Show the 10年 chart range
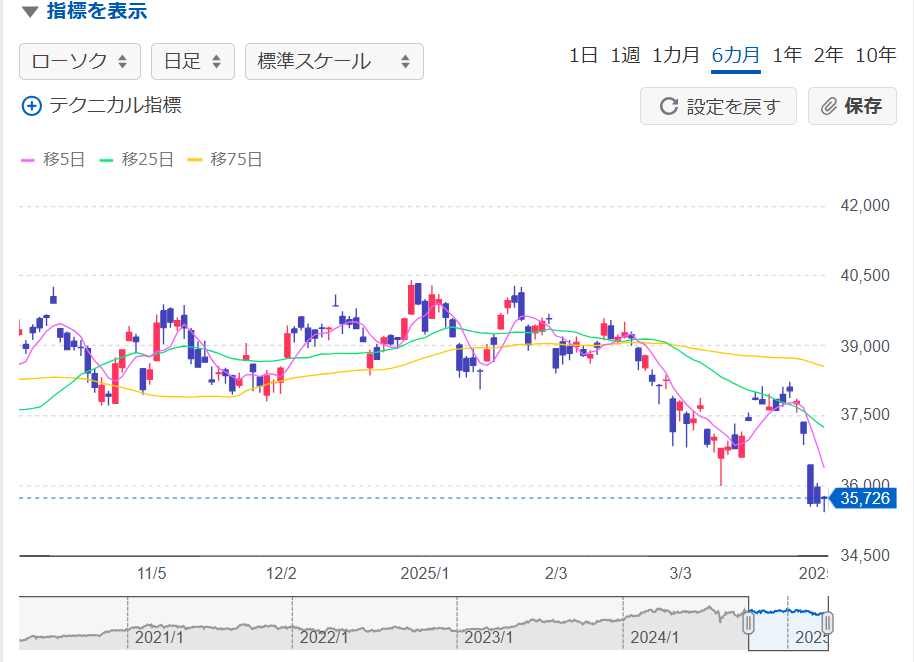 click(x=875, y=55)
